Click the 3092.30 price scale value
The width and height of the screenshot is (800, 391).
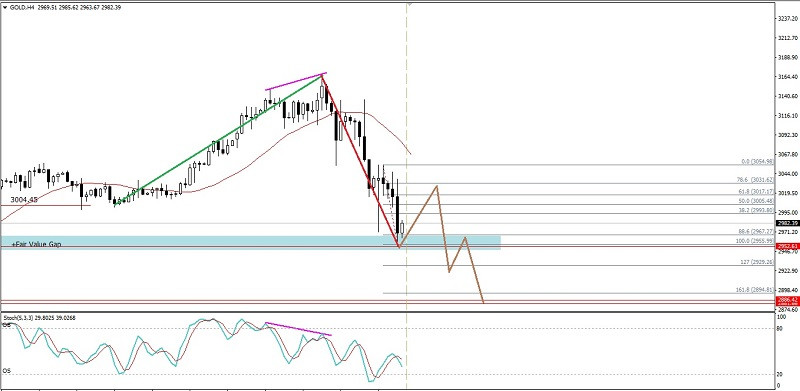tap(787, 135)
